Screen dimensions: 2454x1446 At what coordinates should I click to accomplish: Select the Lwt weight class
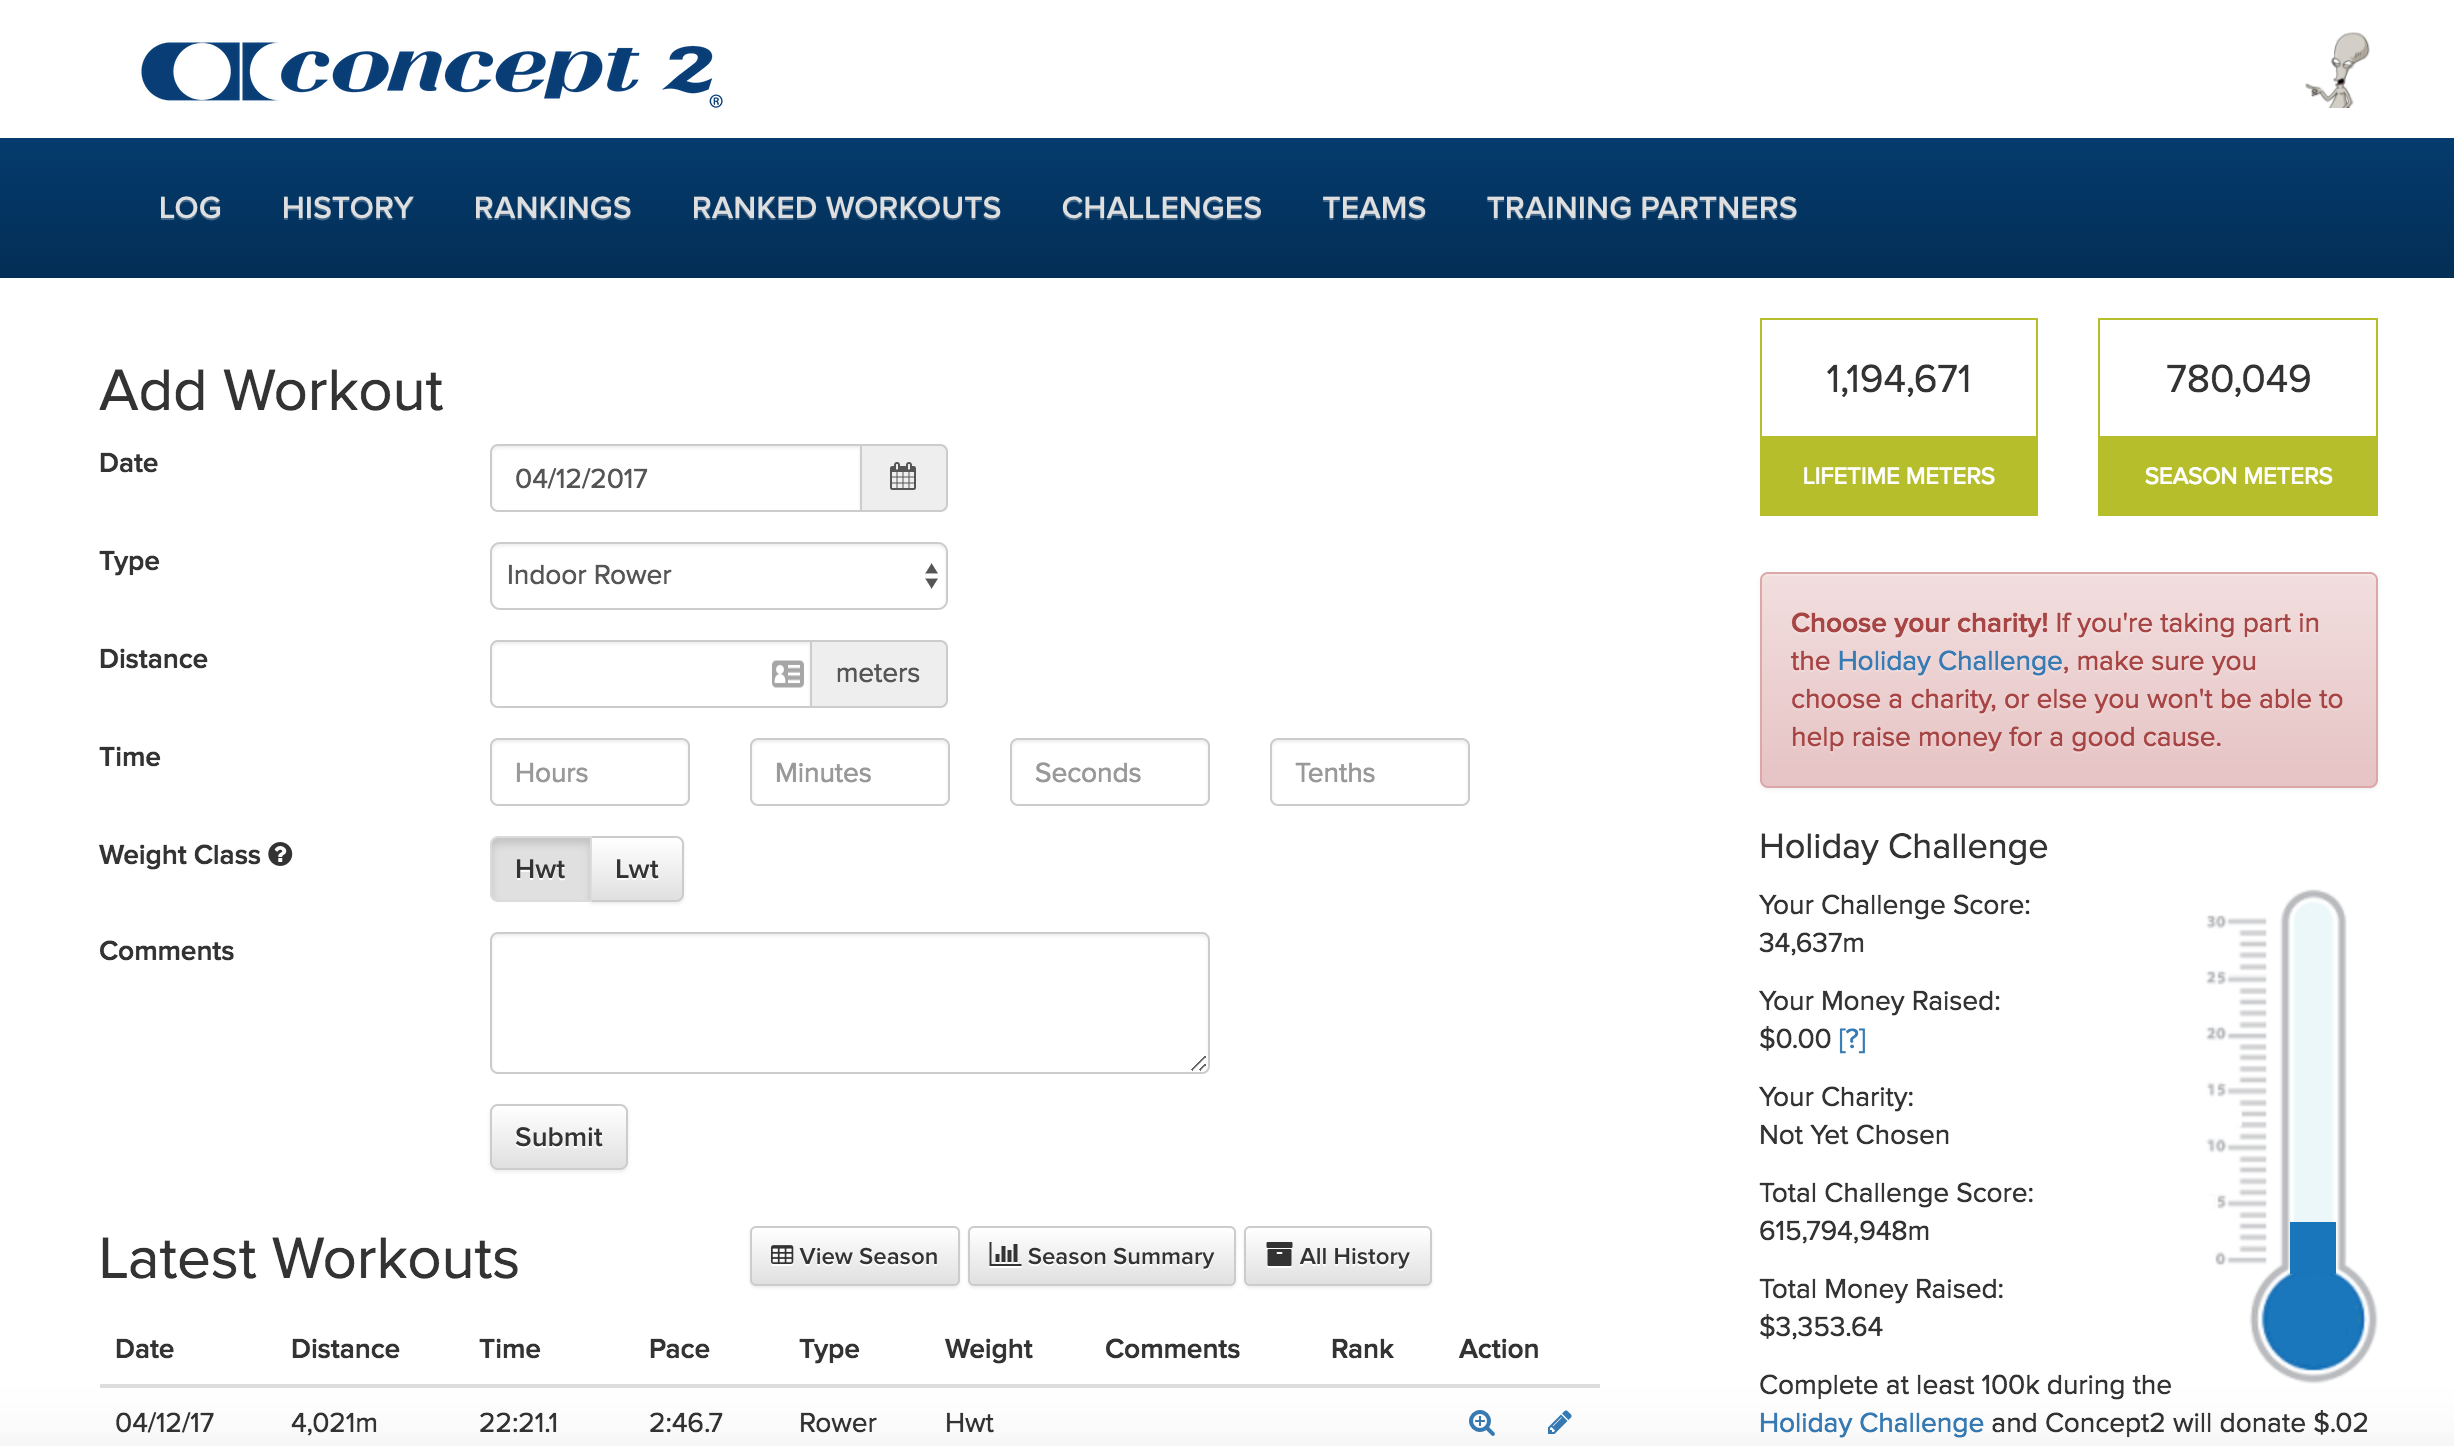(636, 869)
